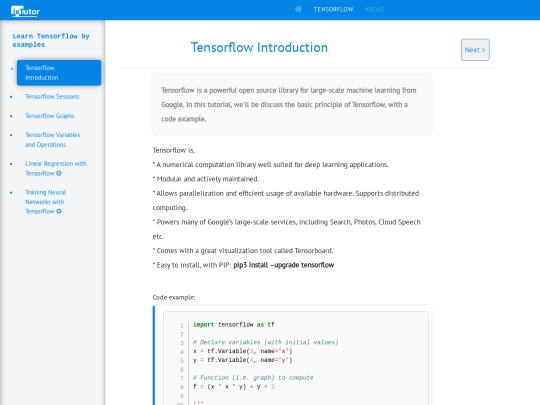Open the ABOUT nav menu item
540x405 pixels.
(375, 10)
